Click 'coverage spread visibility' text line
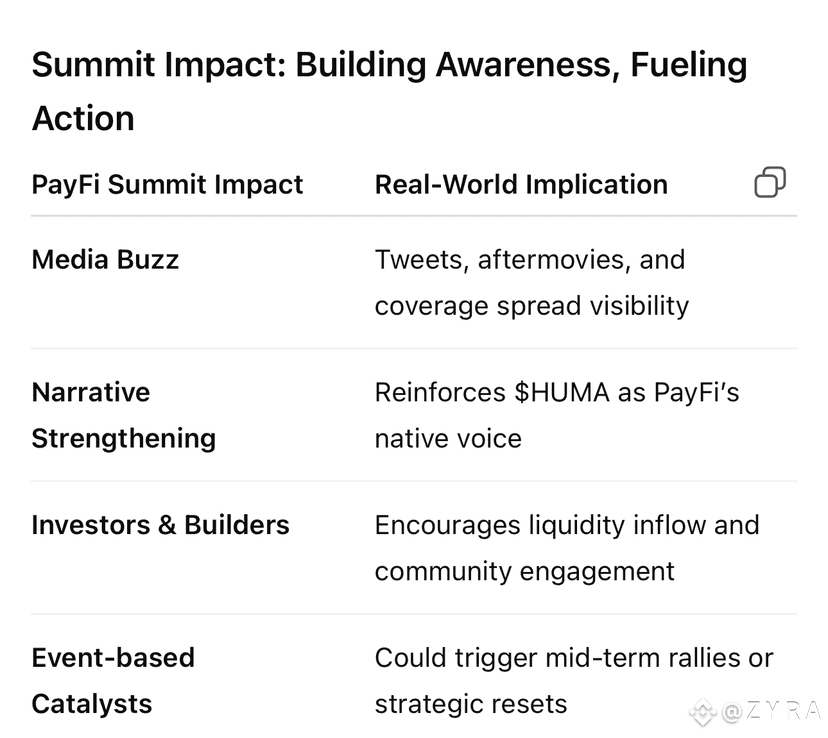 (x=532, y=306)
